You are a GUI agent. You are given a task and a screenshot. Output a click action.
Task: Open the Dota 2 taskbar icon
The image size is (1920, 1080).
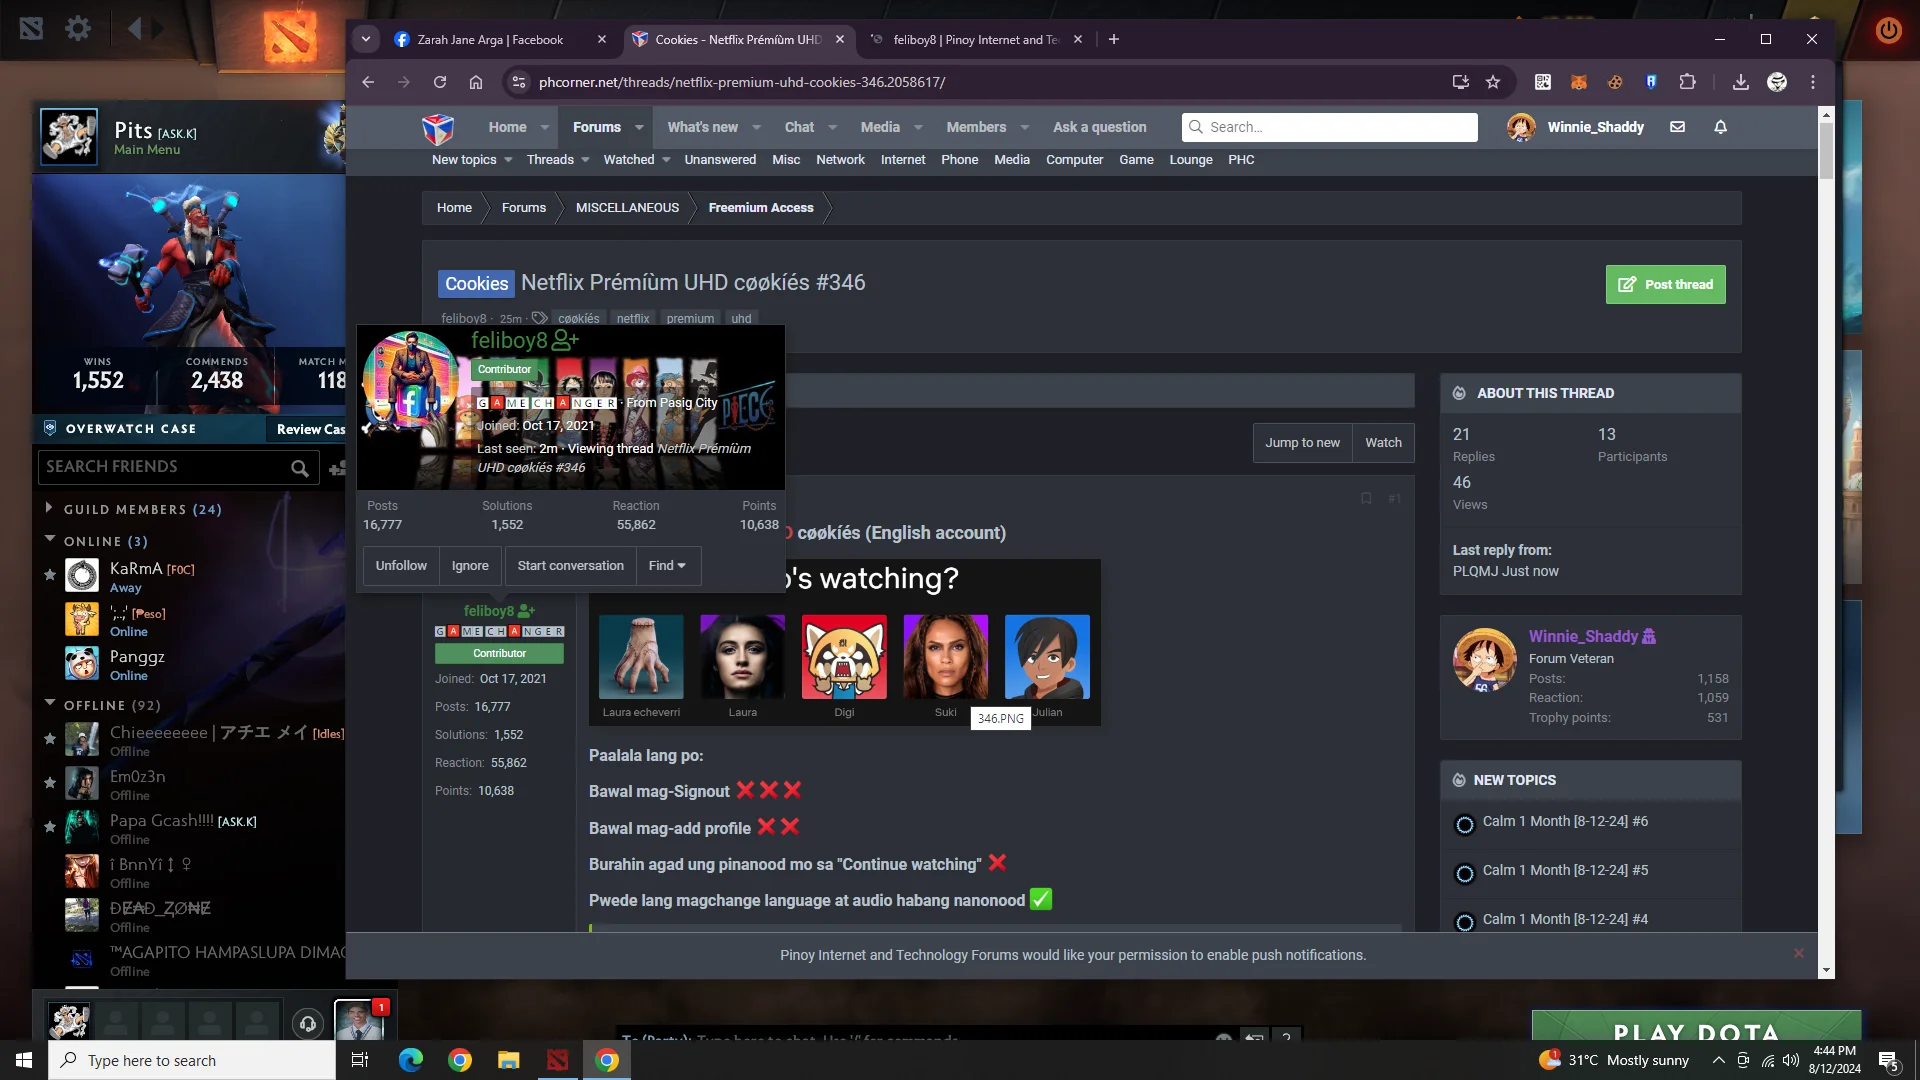(558, 1060)
